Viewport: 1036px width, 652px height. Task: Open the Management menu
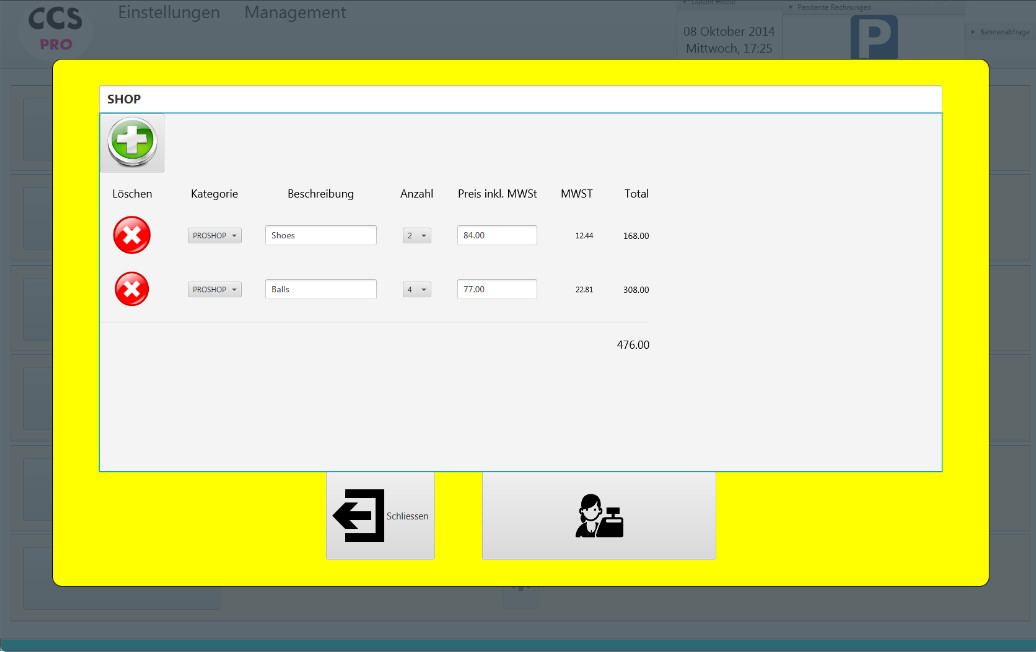295,13
